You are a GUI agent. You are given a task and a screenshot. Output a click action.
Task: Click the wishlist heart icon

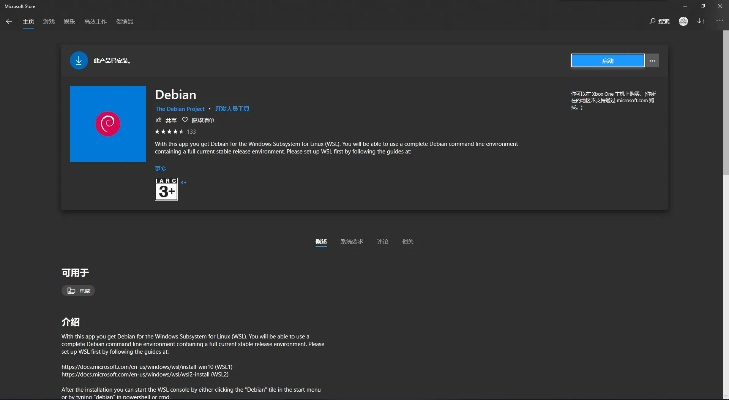[x=185, y=119]
